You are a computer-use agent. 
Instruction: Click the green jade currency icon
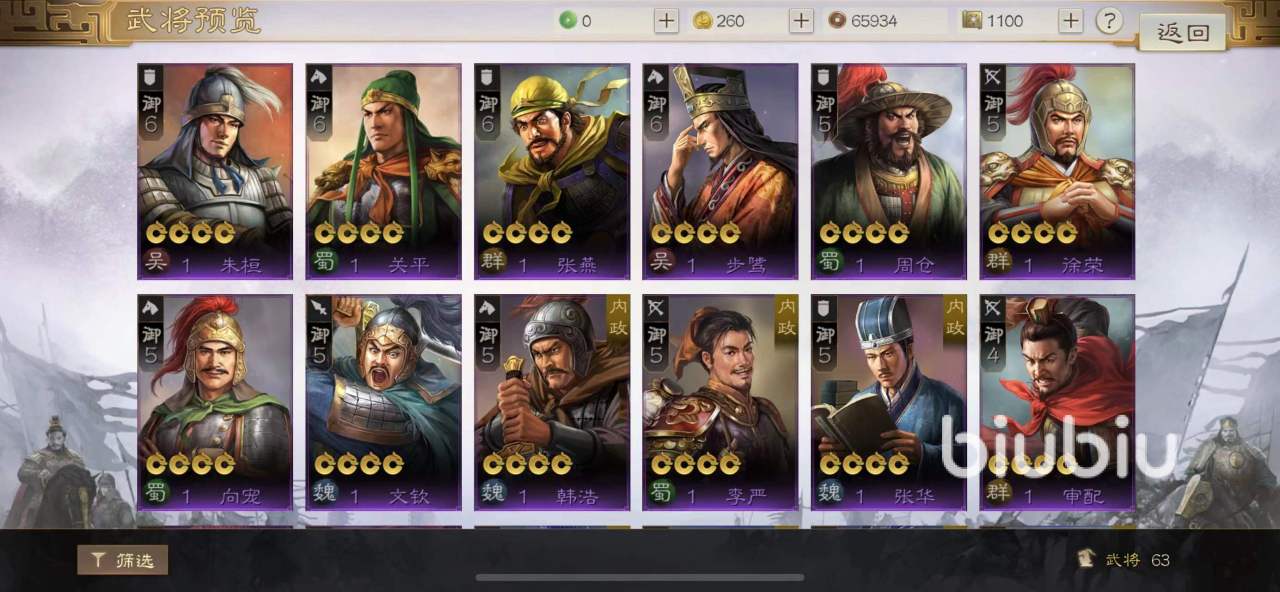[x=566, y=21]
